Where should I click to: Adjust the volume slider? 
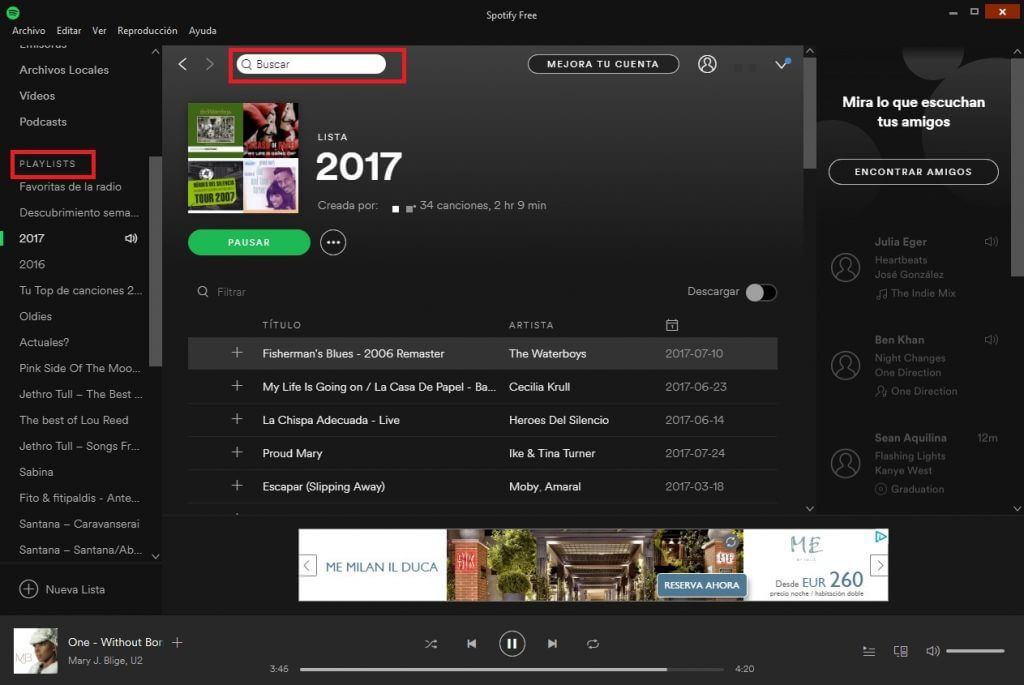tap(975, 651)
